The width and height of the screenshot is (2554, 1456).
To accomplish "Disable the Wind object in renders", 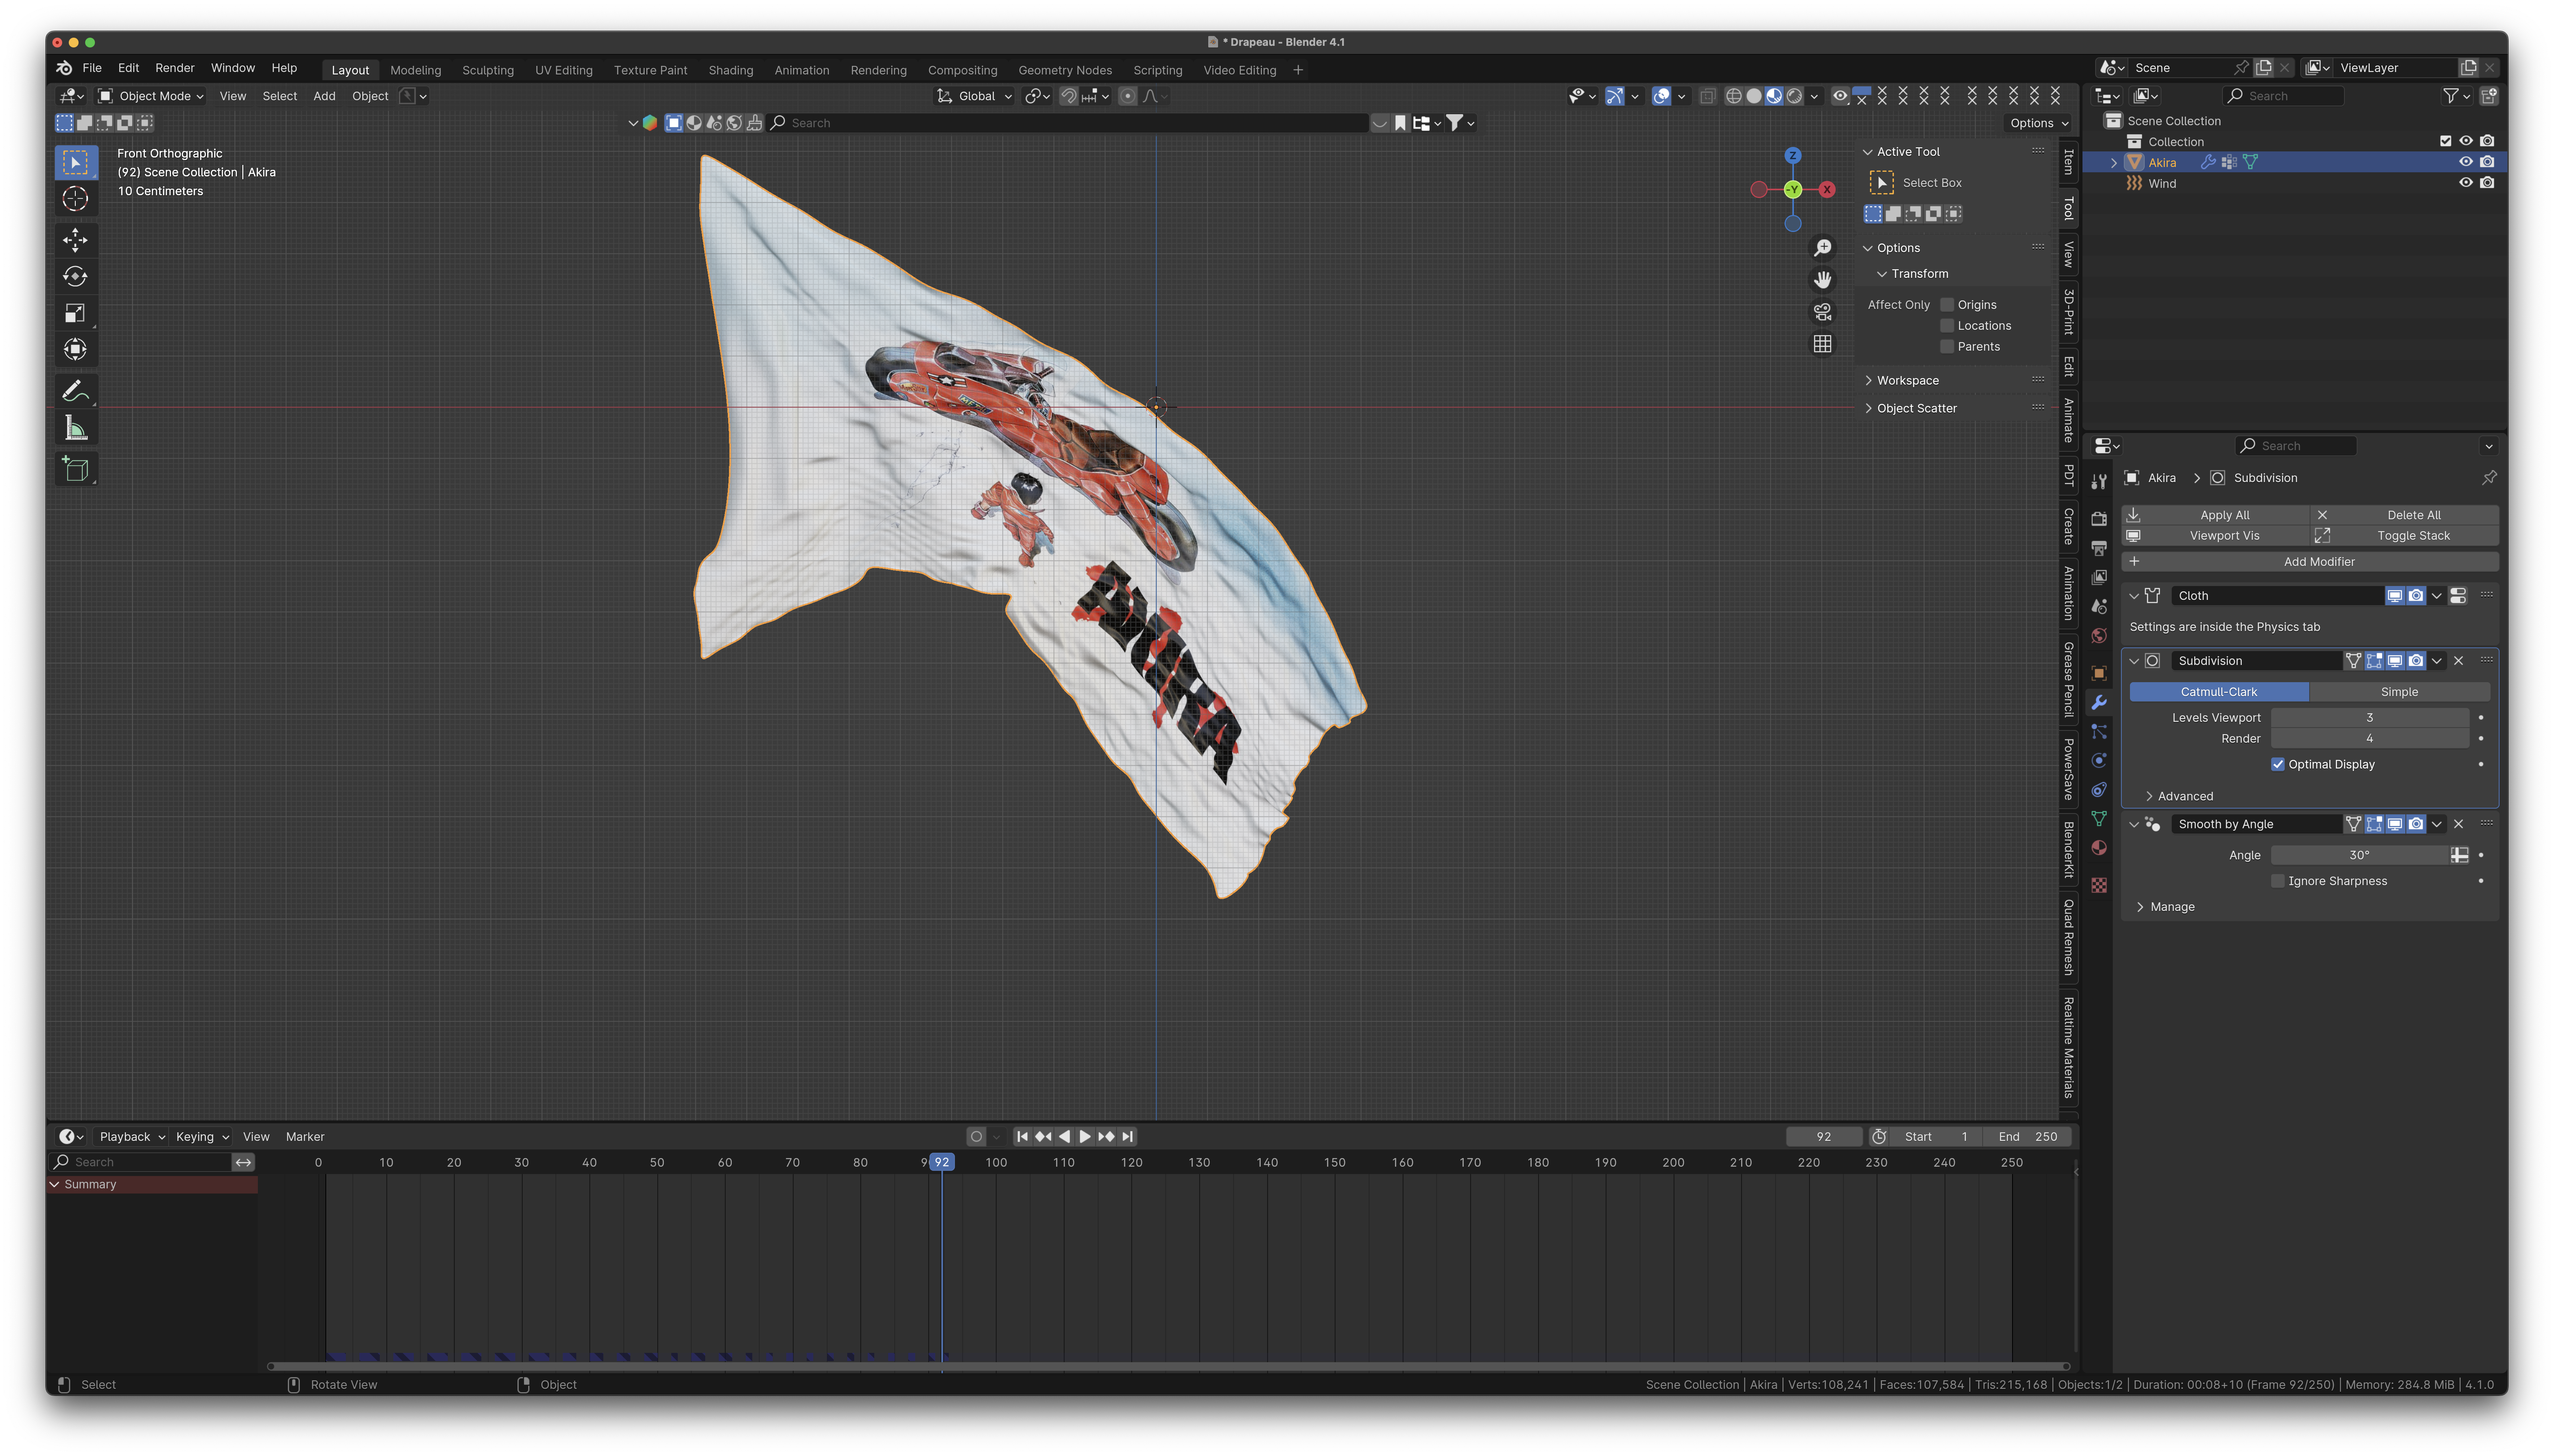I will [2487, 183].
